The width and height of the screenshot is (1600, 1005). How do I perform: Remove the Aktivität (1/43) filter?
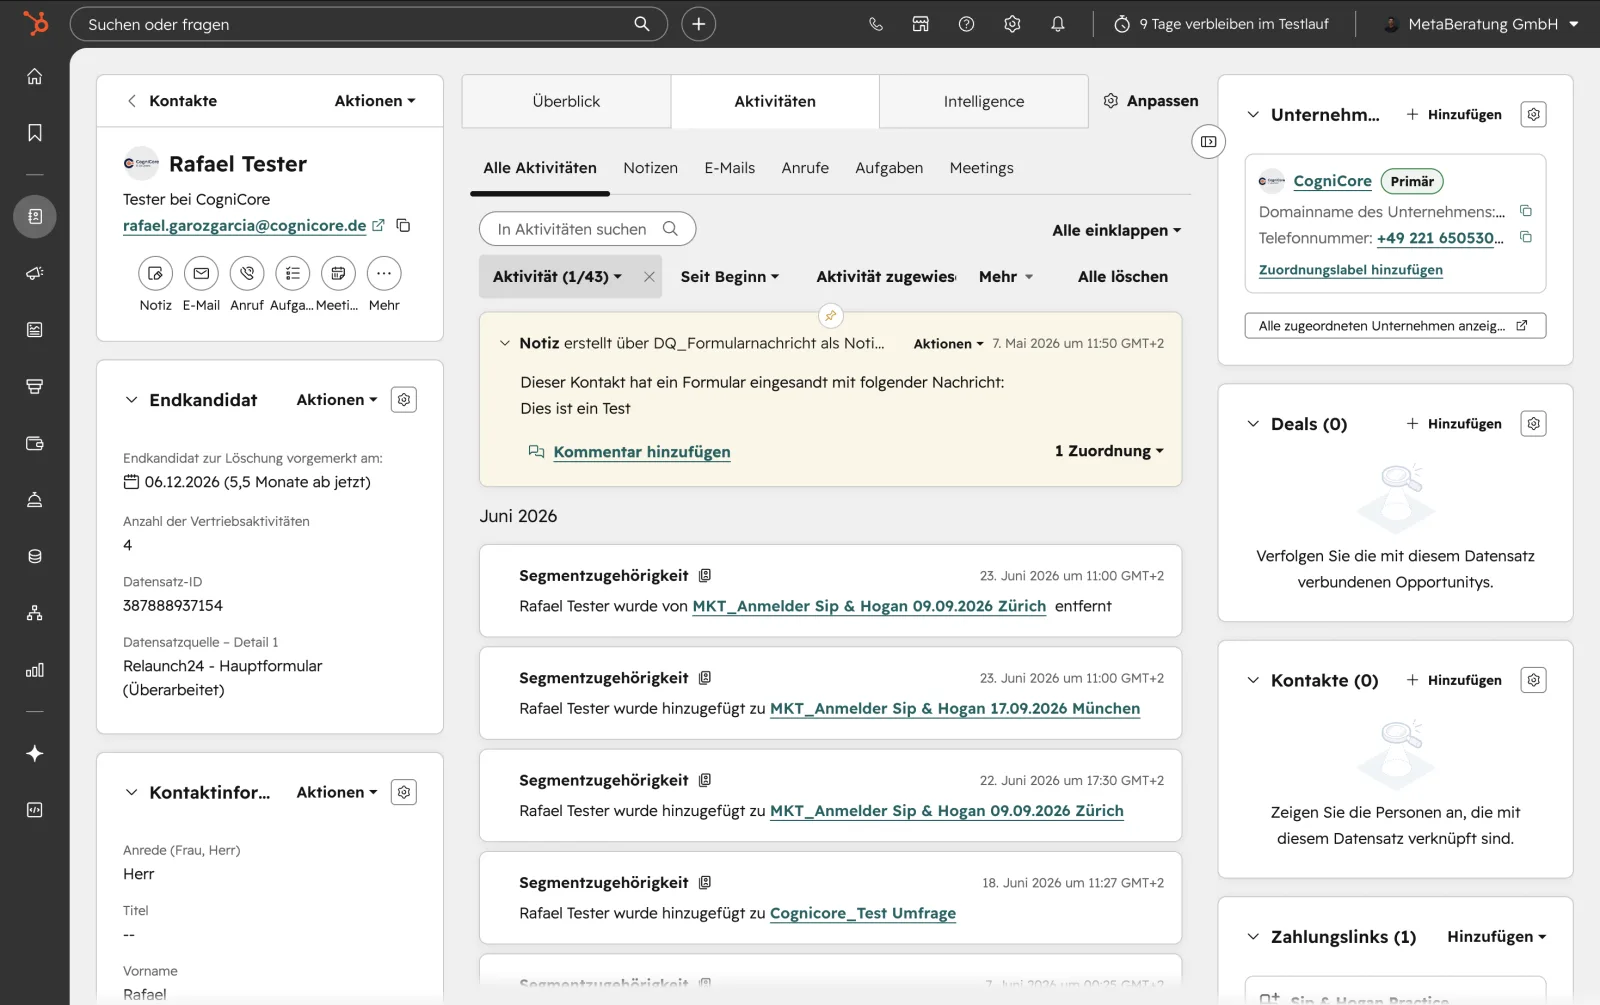tap(649, 277)
